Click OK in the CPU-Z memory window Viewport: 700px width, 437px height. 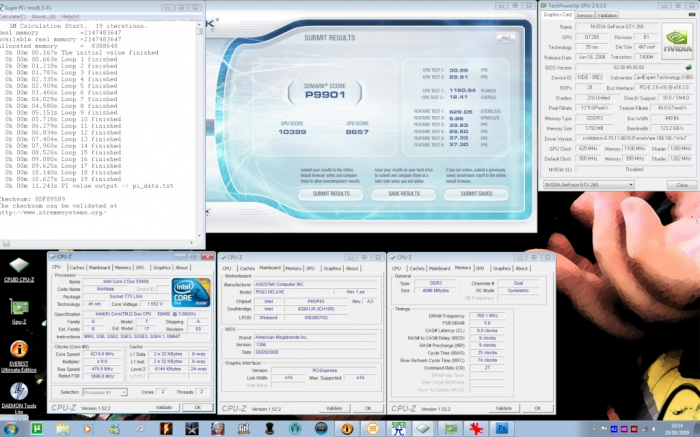coord(538,408)
